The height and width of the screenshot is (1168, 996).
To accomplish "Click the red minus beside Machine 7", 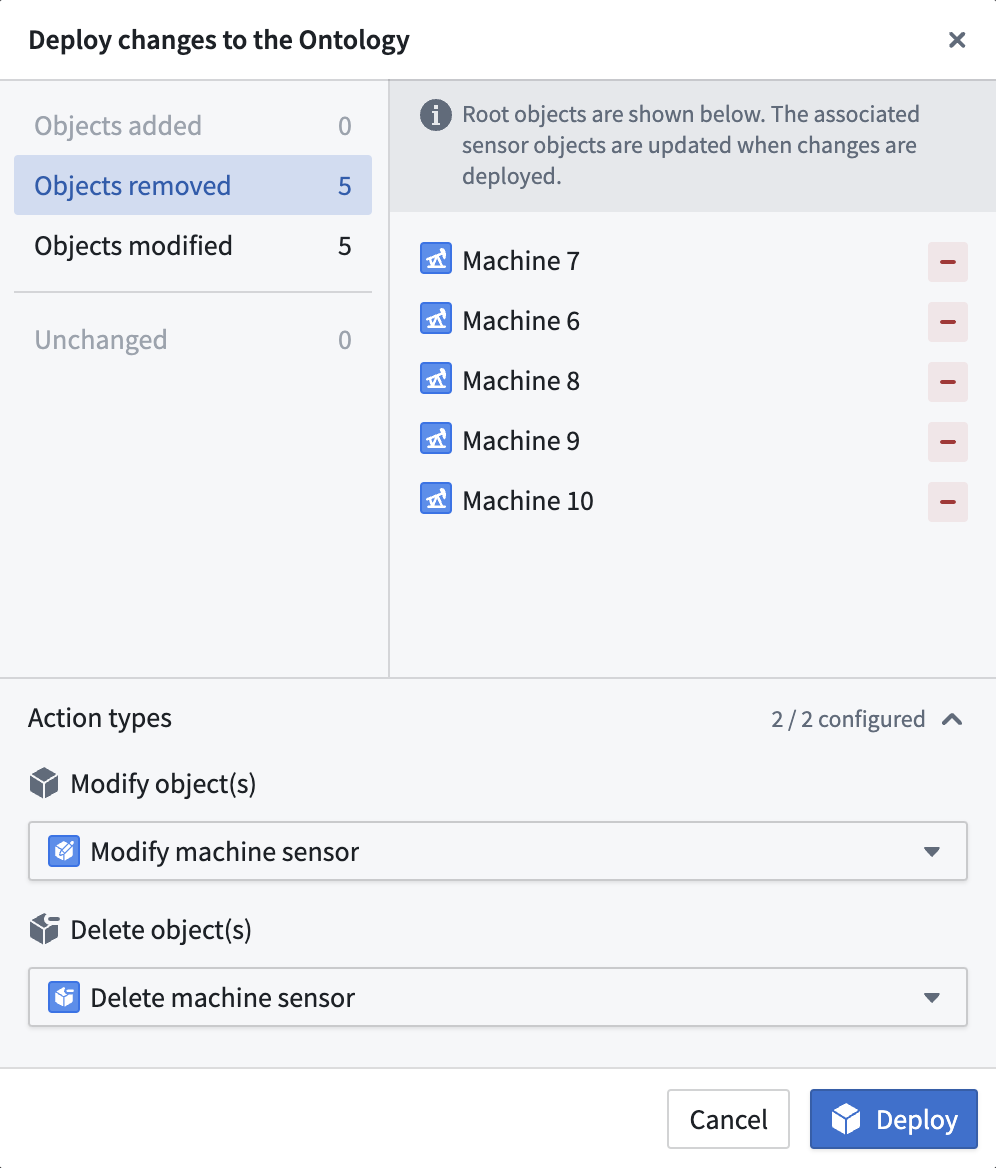I will point(948,262).
